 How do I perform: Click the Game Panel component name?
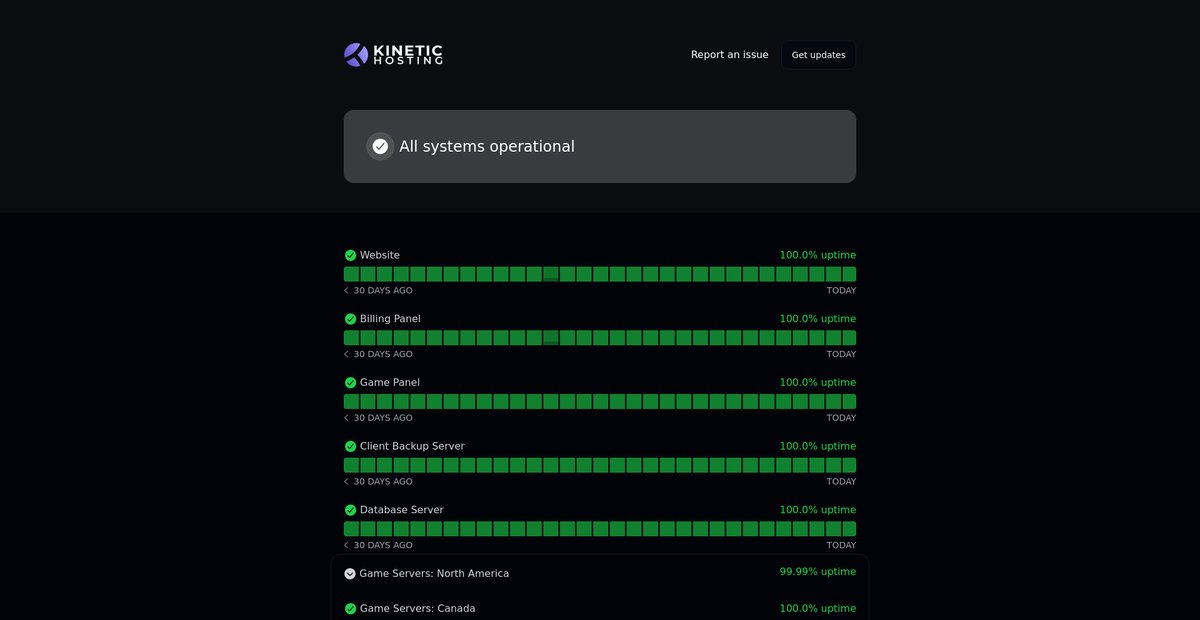(390, 383)
